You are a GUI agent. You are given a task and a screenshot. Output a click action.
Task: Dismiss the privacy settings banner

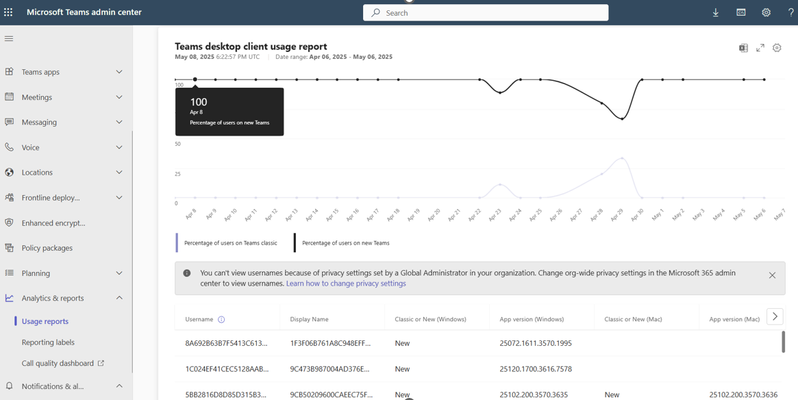coord(772,275)
